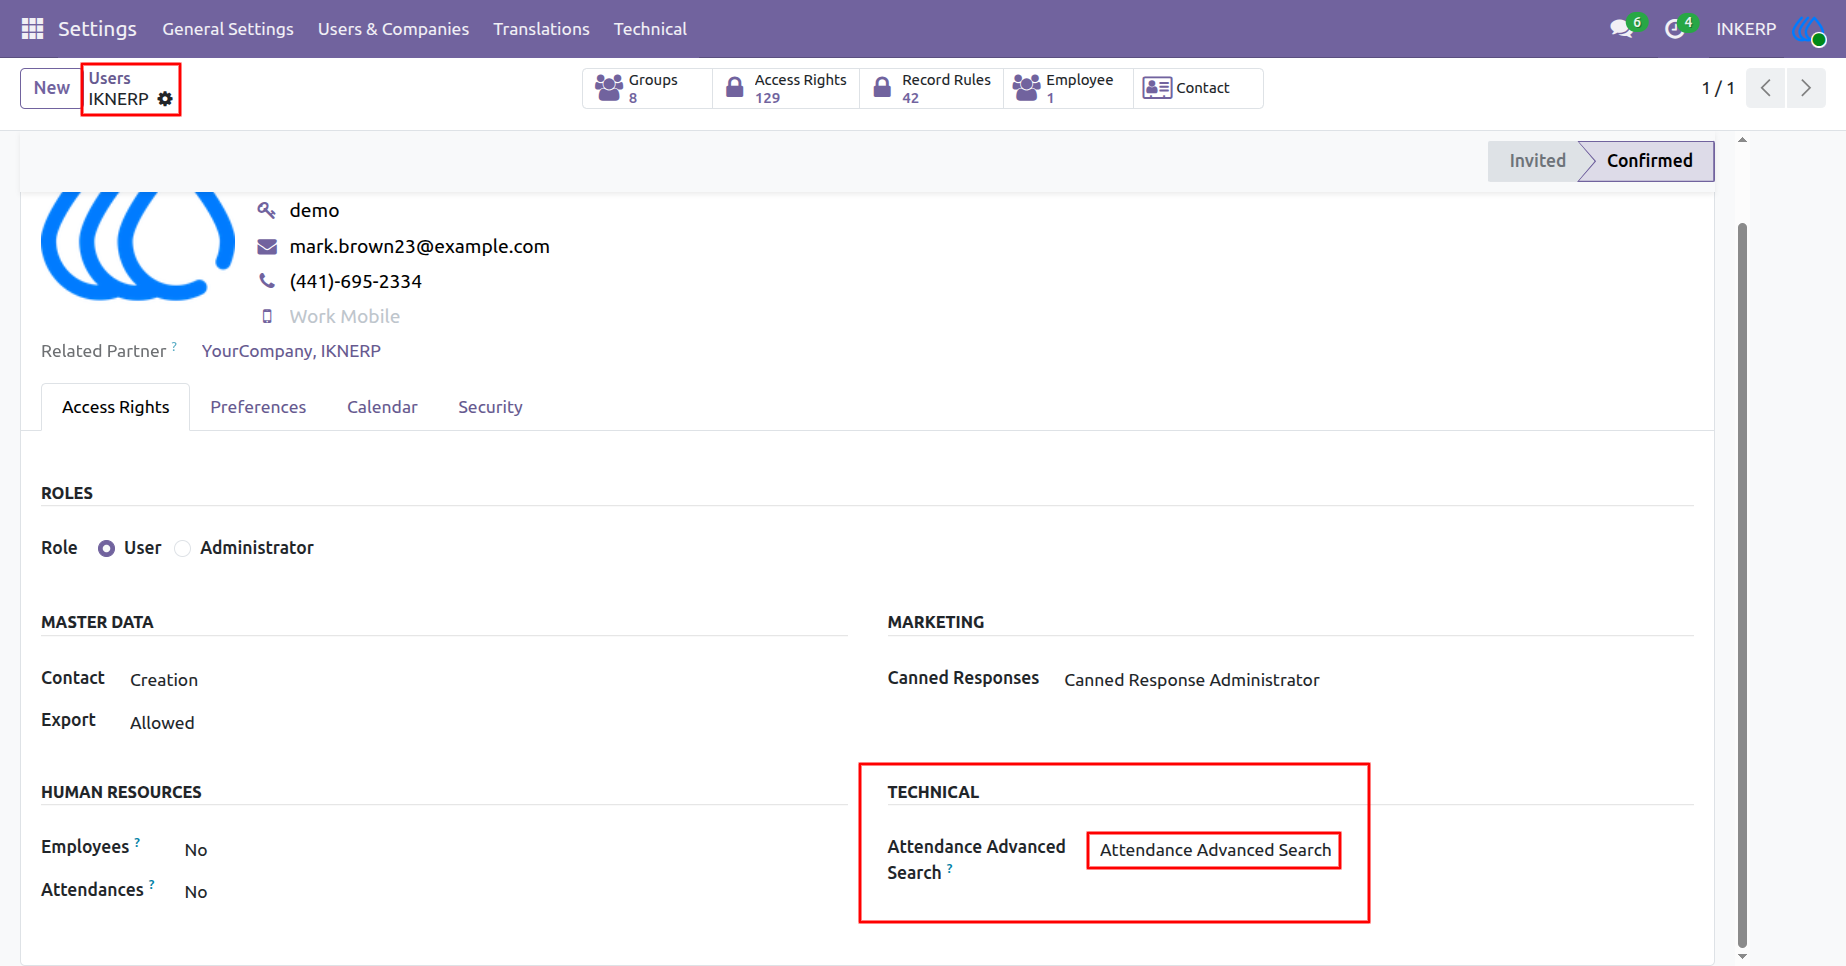Click the phone field (441)-695-2334

coord(355,281)
